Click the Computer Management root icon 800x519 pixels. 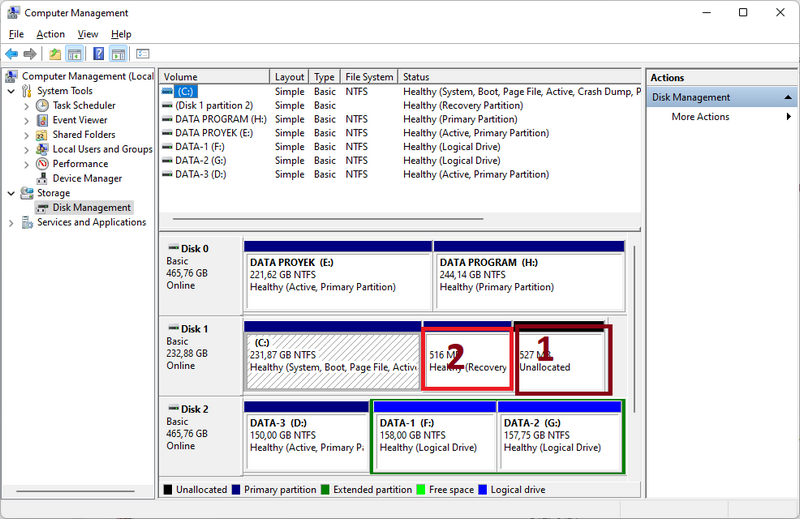click(11, 76)
